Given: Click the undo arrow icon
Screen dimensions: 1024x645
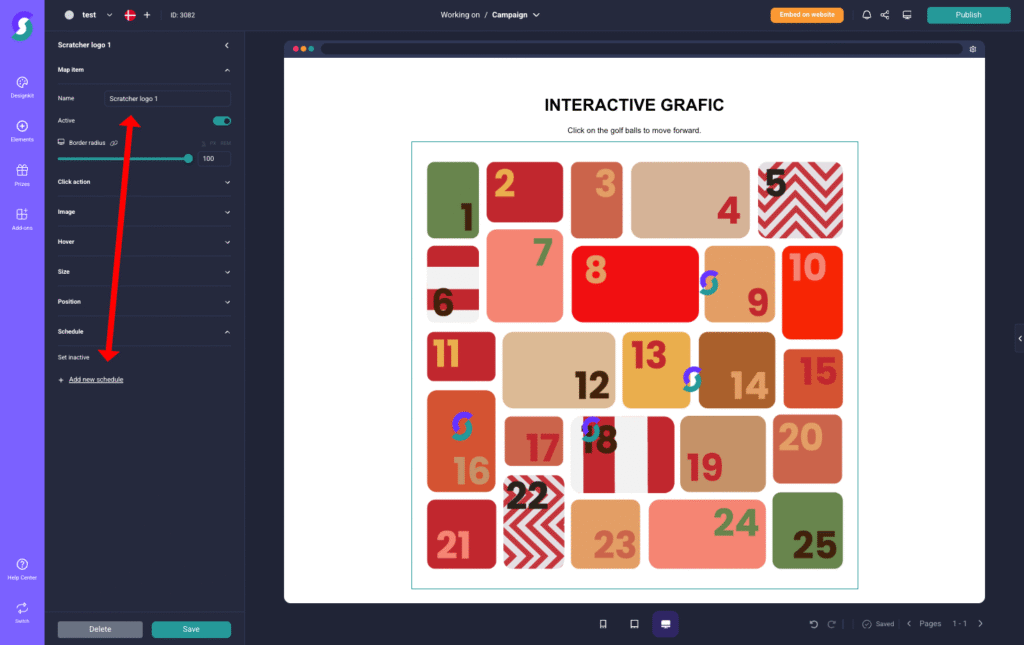Looking at the screenshot, I should 813,623.
